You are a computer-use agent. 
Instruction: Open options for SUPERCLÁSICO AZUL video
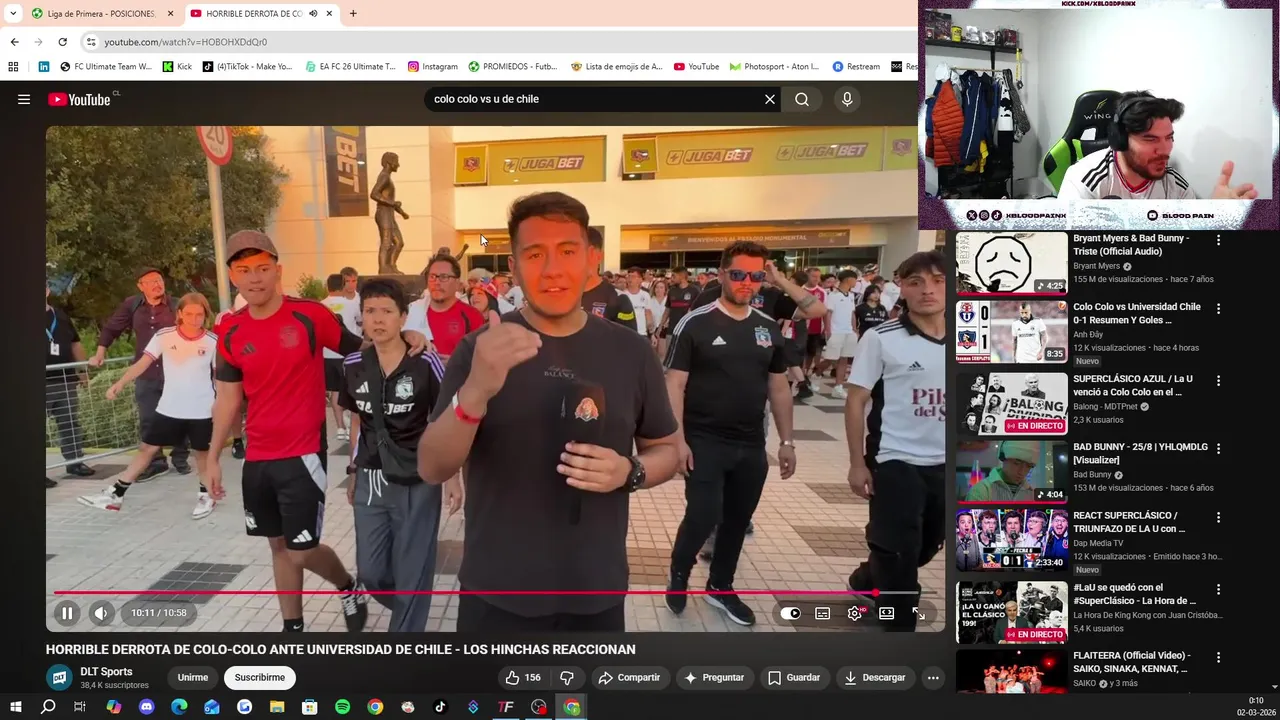pyautogui.click(x=1218, y=380)
